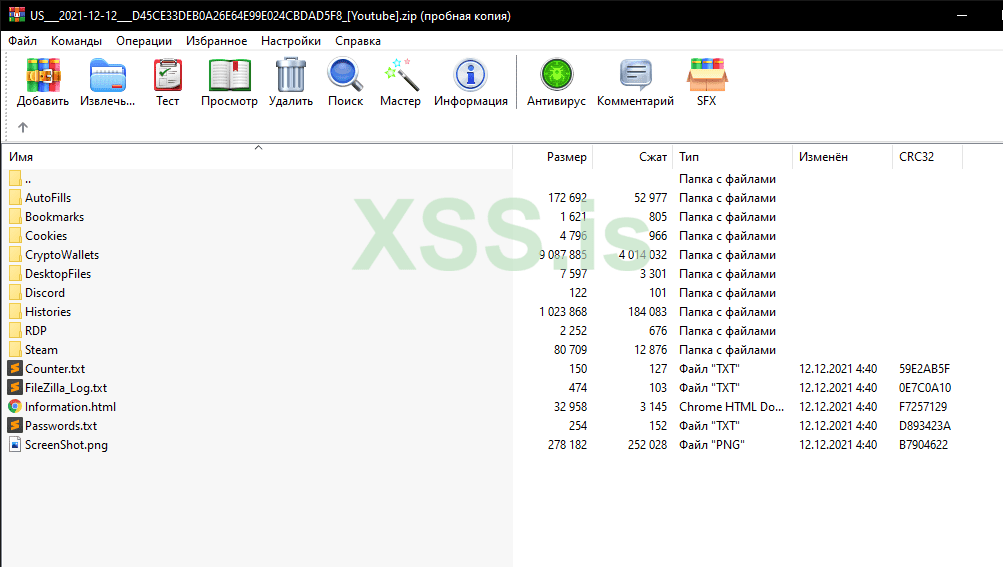Click the Steam folder icon
The width and height of the screenshot is (1003, 567).
15,349
